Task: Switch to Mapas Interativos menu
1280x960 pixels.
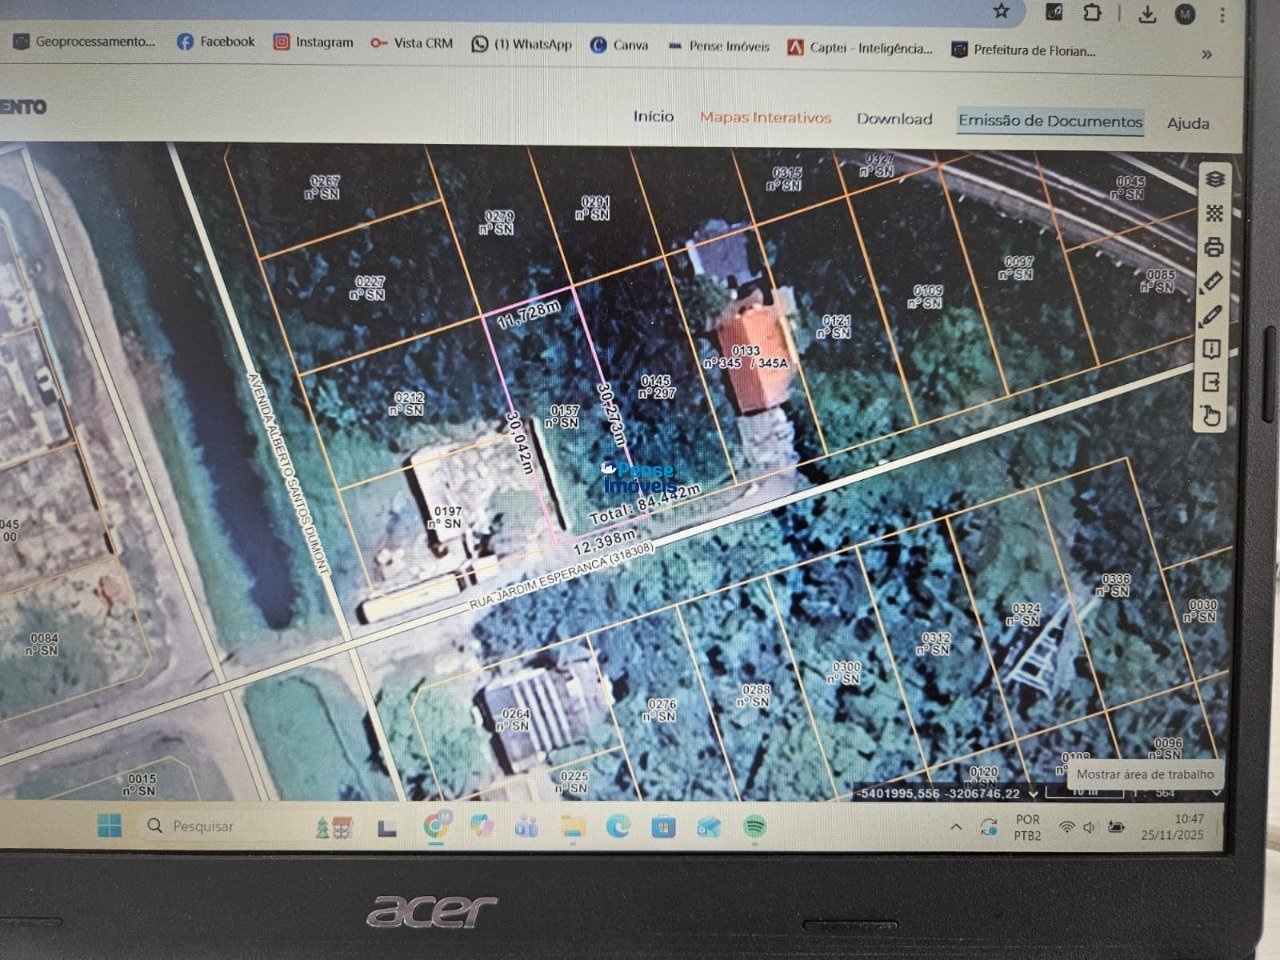Action: click(x=766, y=118)
